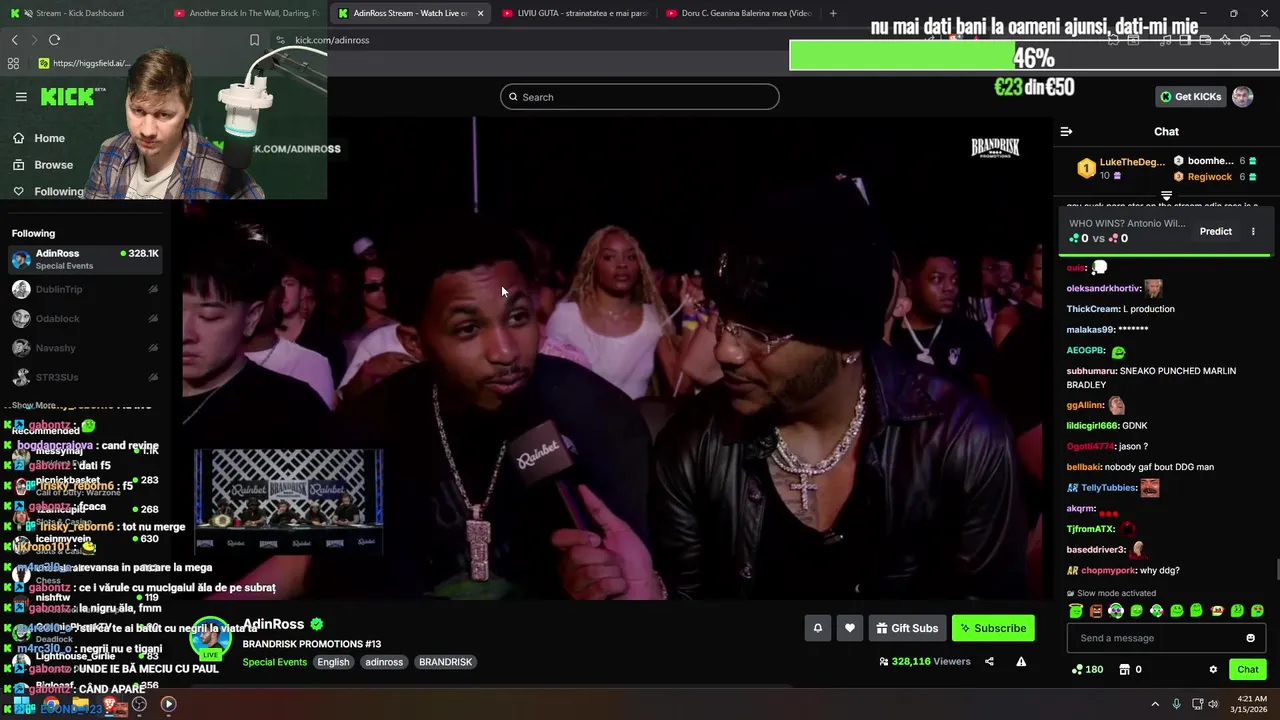Open the channel shop icon
Viewport: 1280px width, 720px height.
pyautogui.click(x=1124, y=670)
